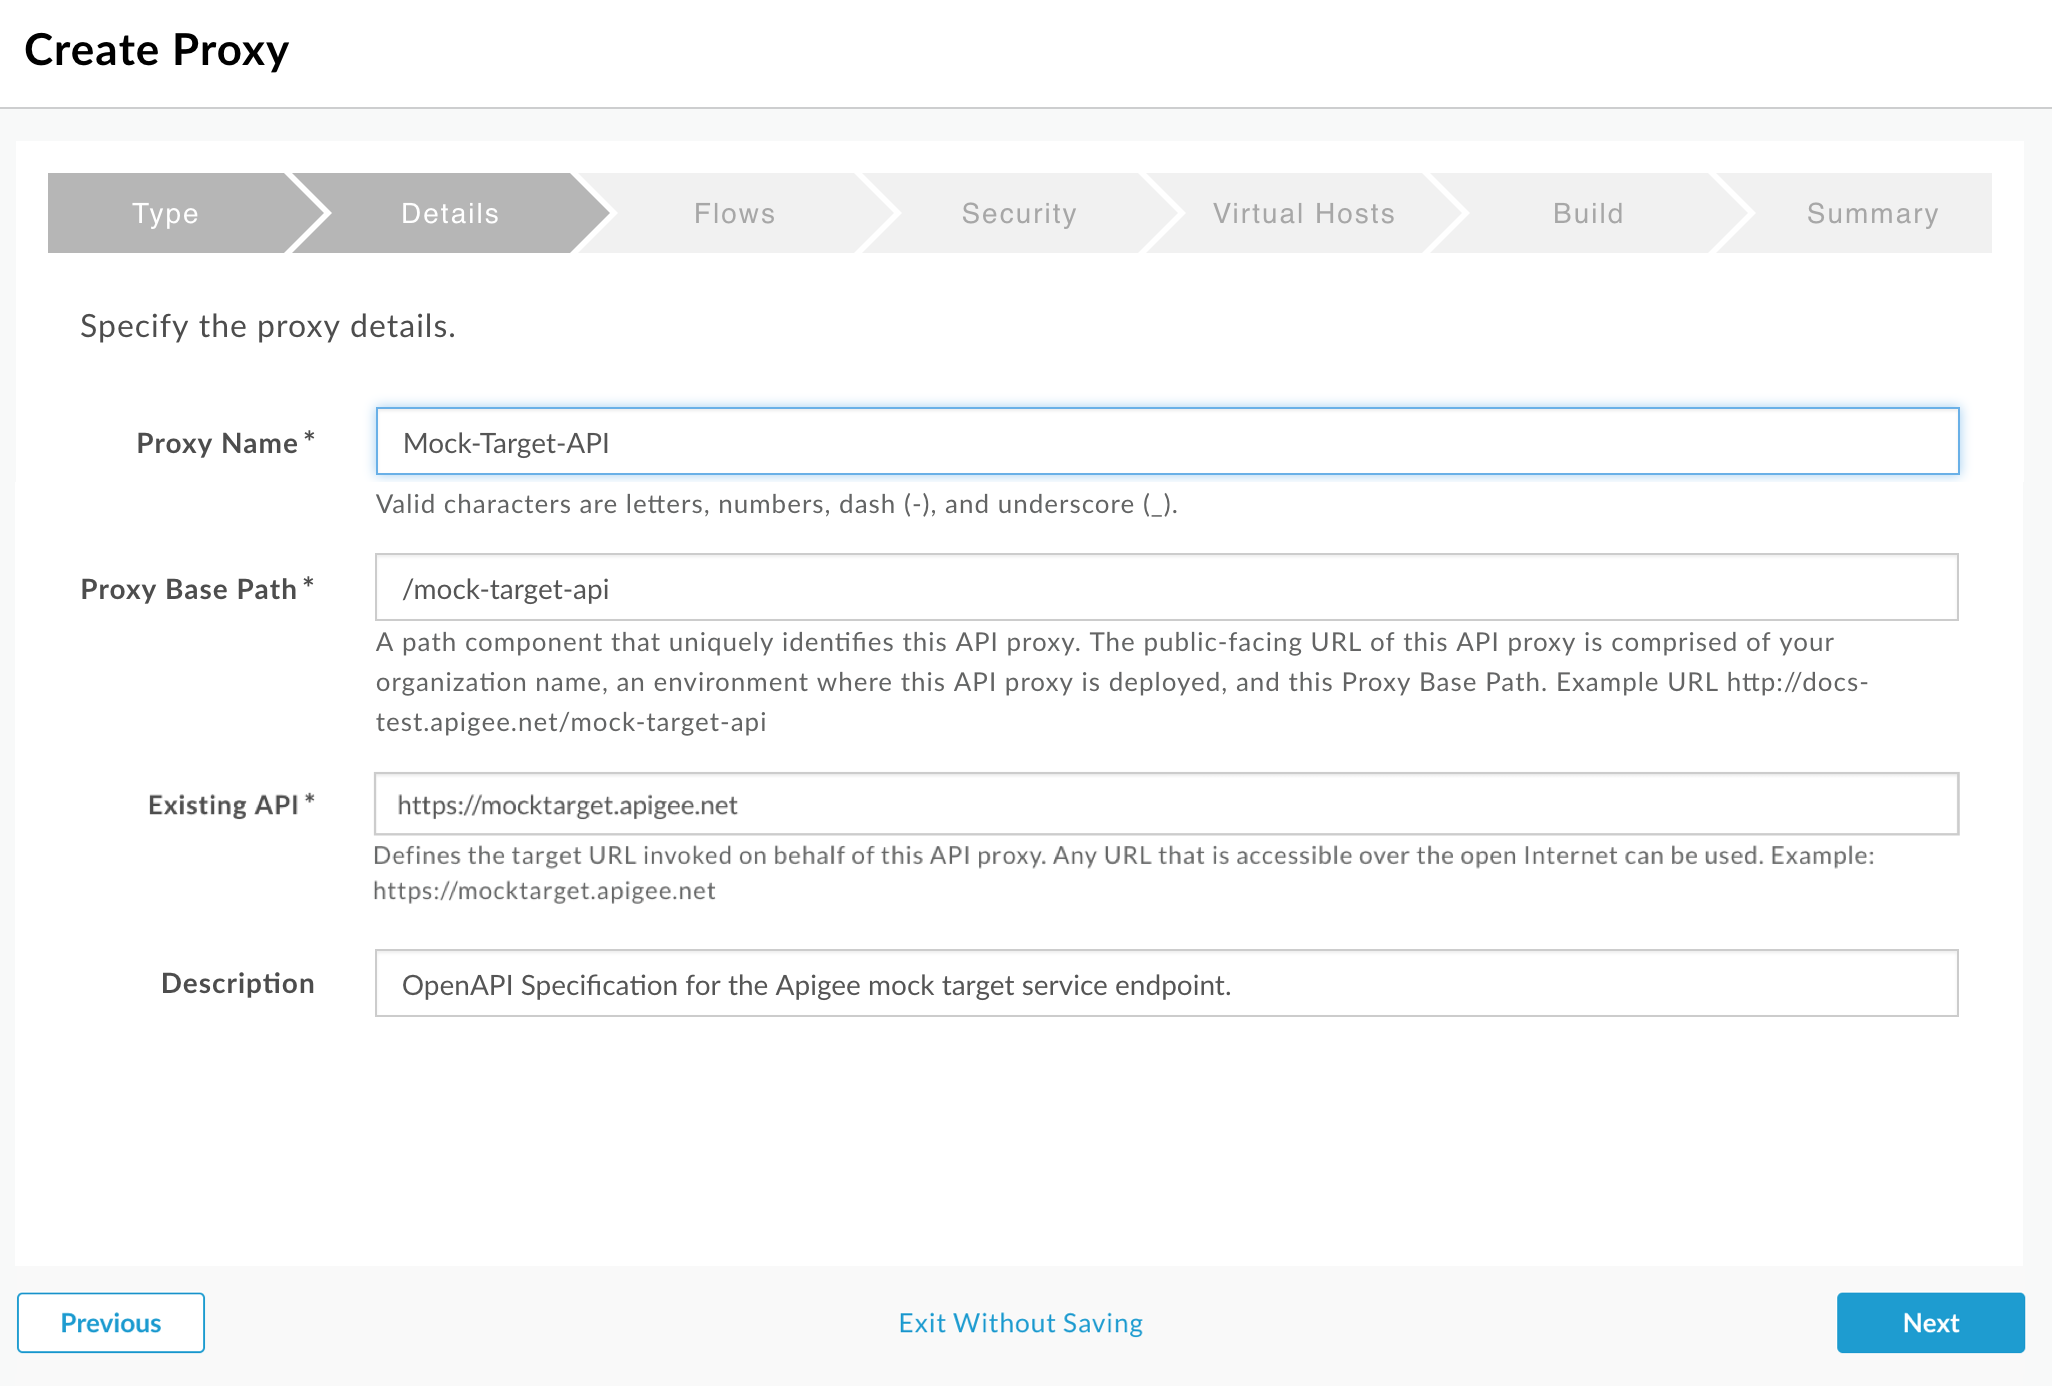2052x1386 pixels.
Task: Click the chevron arrow between Type and Details
Action: pos(292,212)
